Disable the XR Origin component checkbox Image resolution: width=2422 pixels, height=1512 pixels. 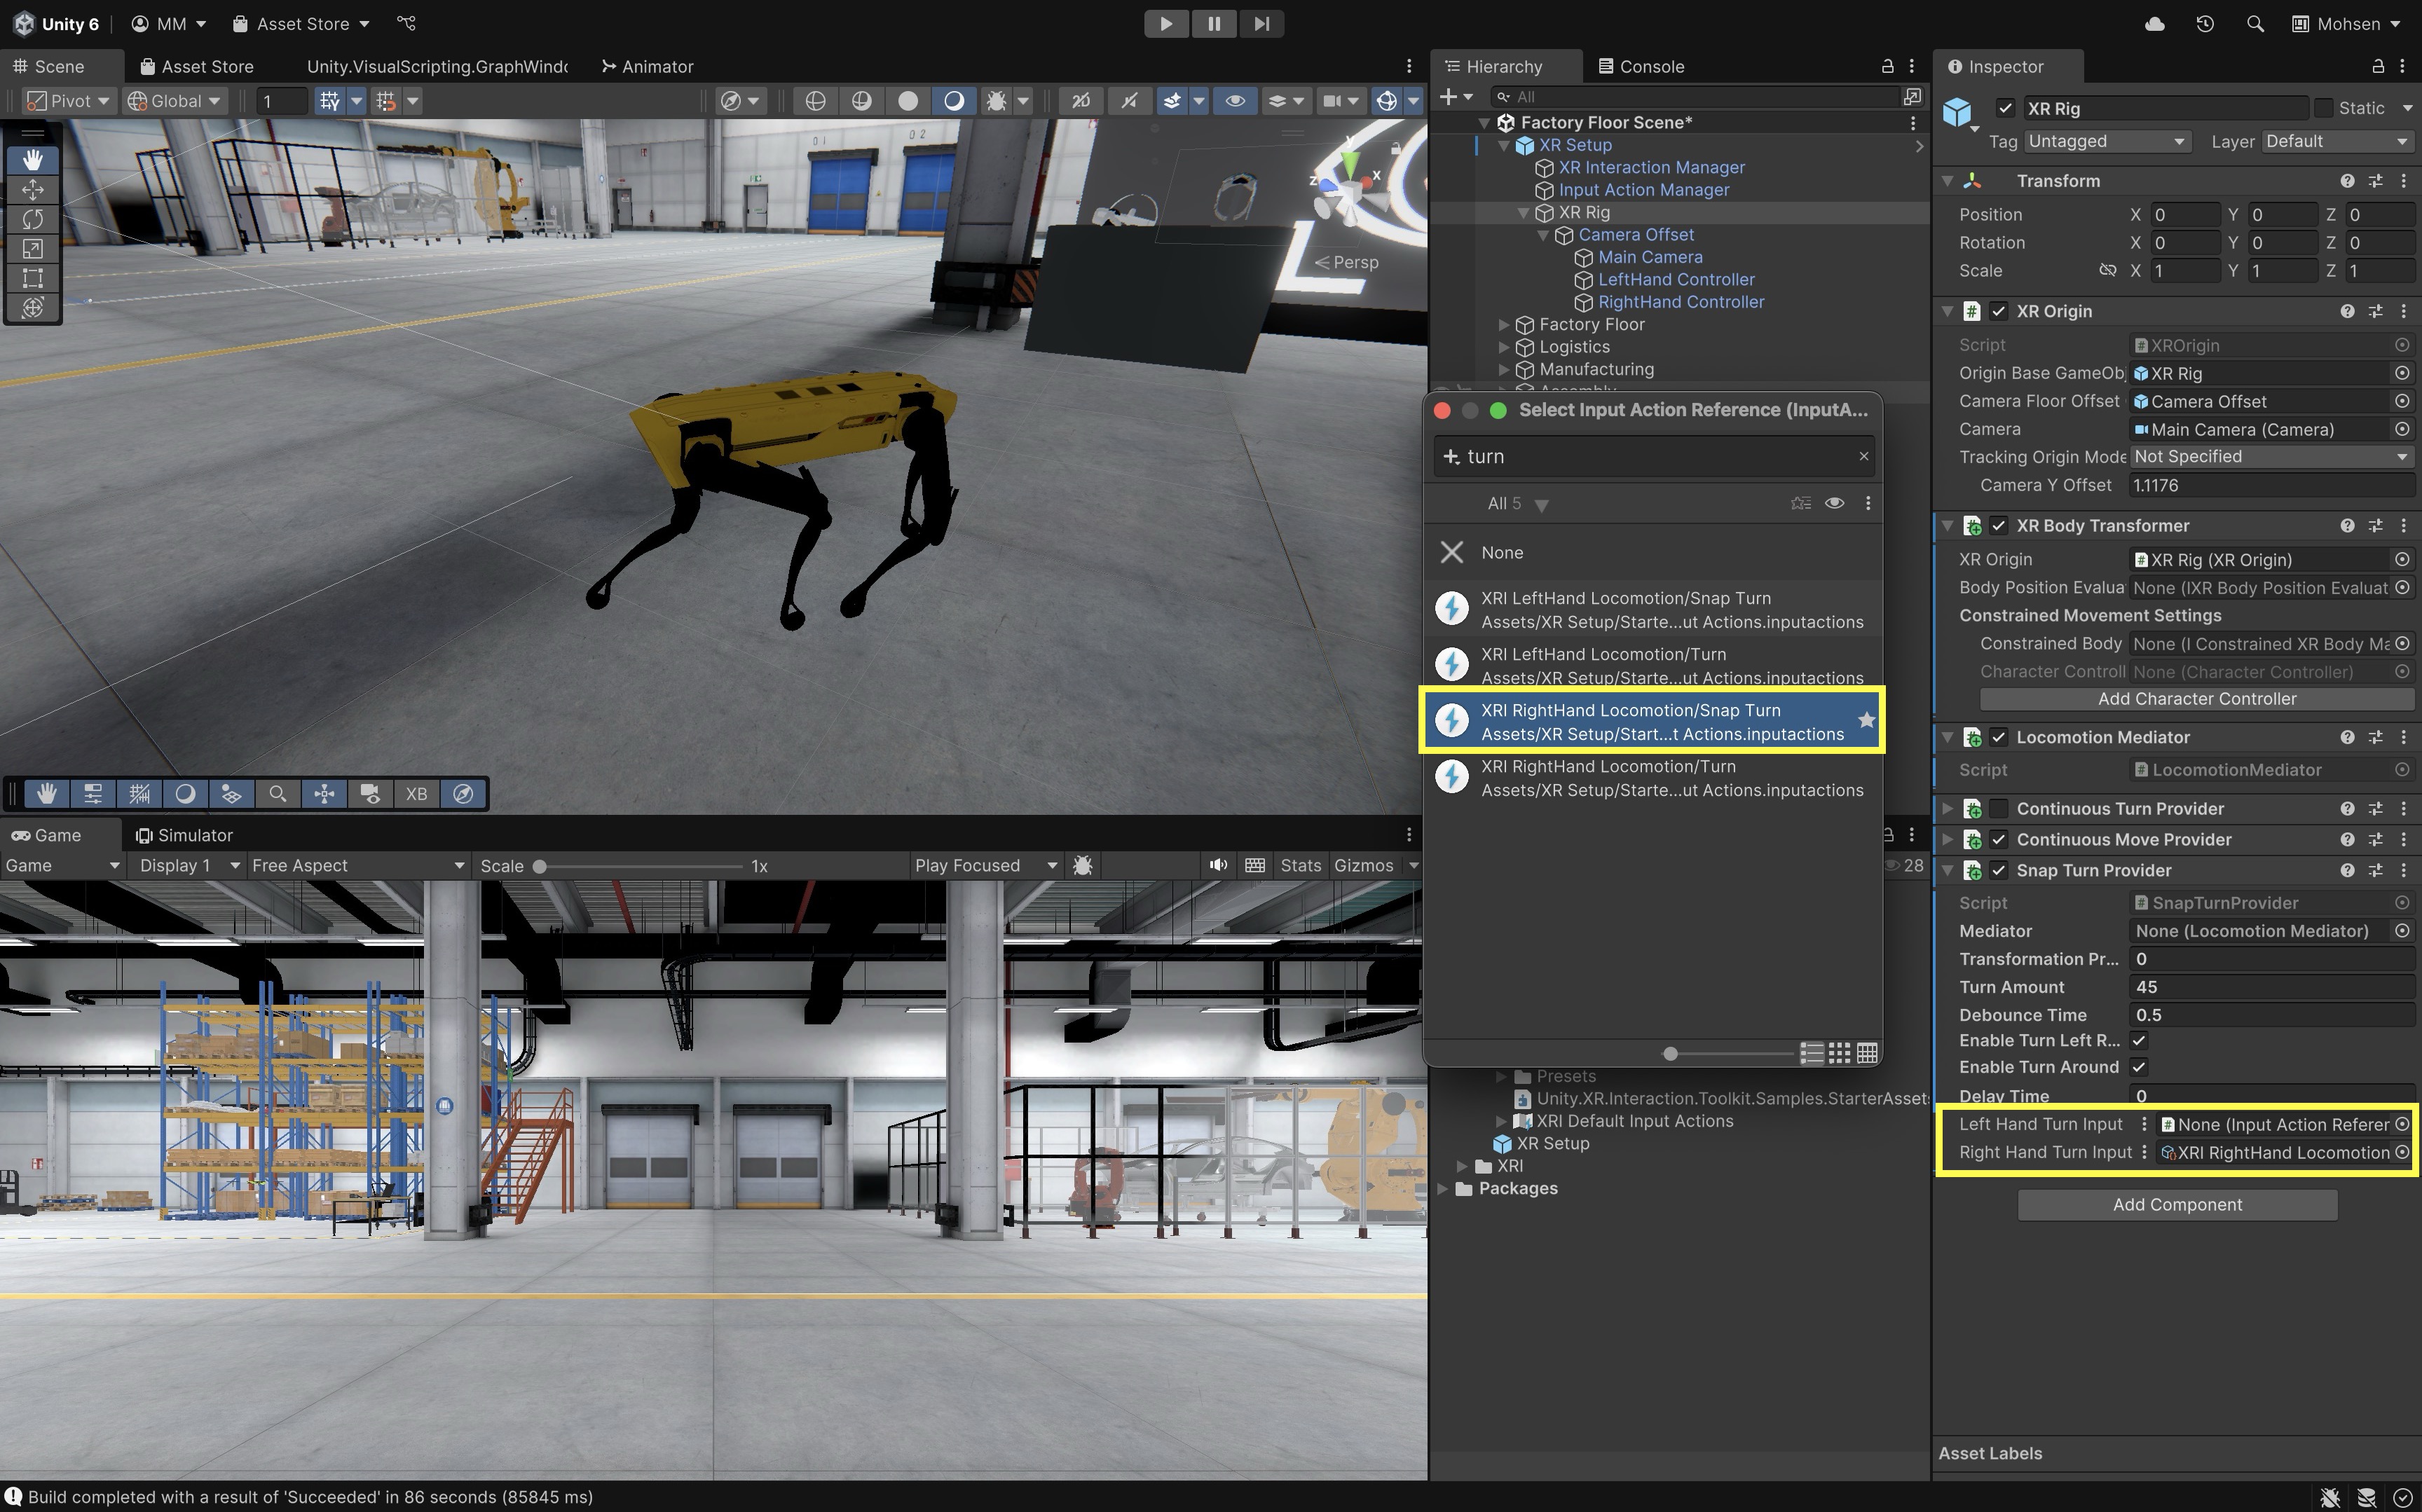point(1998,311)
